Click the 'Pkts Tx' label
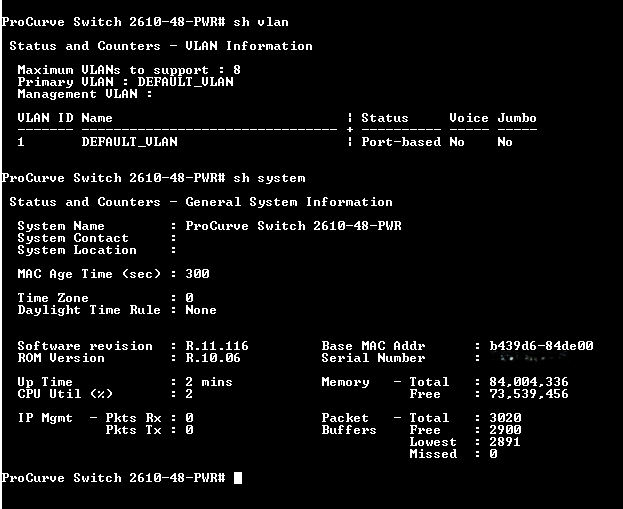623x509 pixels. click(x=134, y=430)
